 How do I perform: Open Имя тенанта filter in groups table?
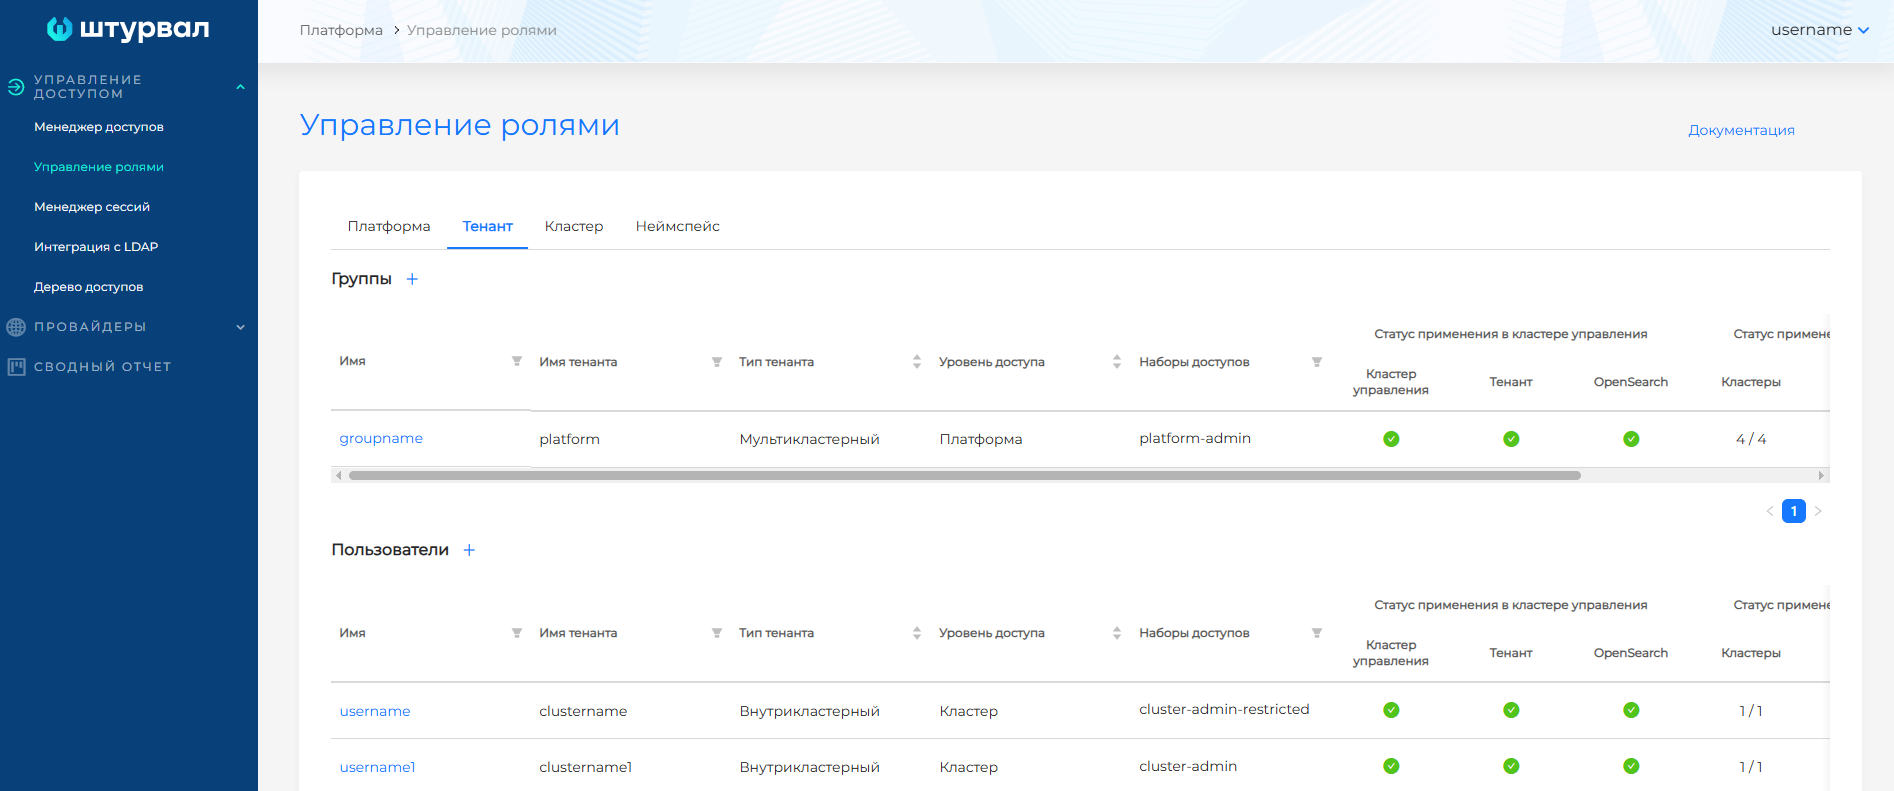(717, 362)
